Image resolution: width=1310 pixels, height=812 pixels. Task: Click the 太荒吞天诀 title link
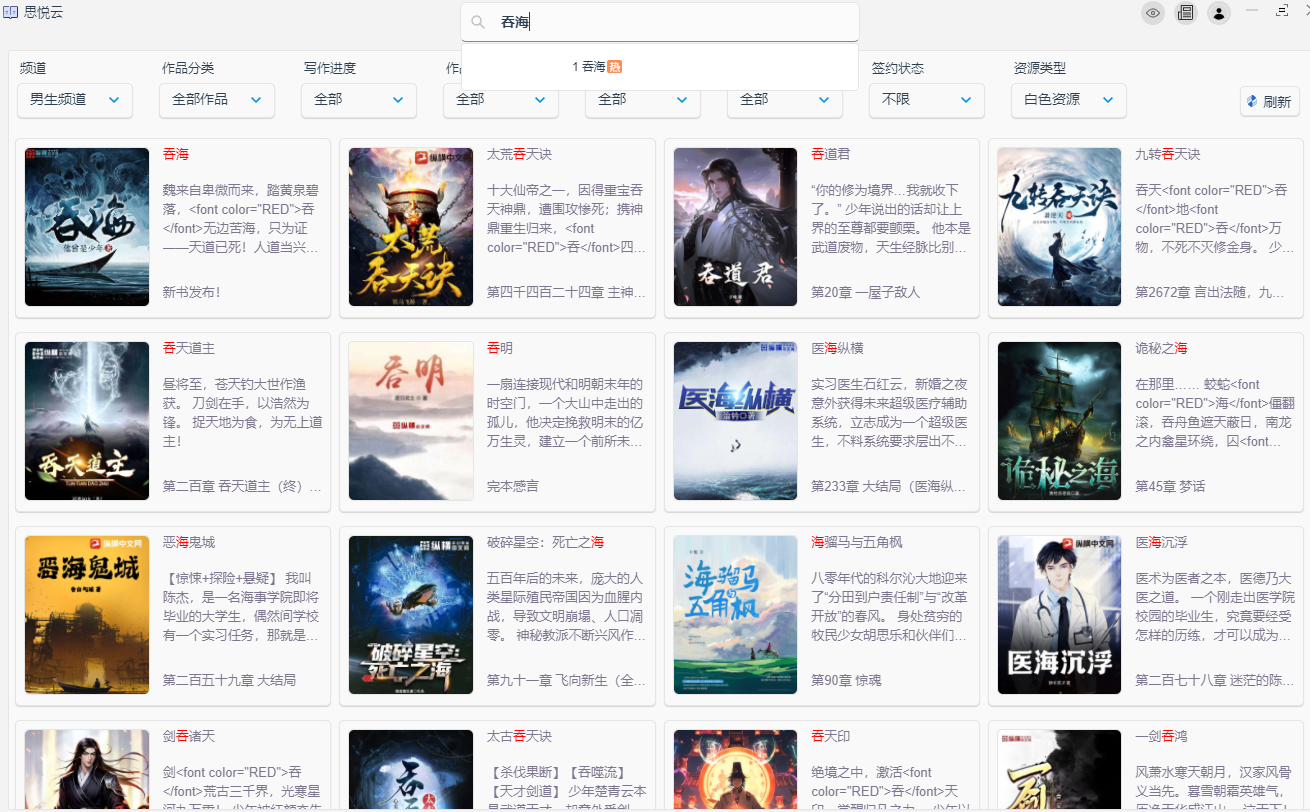pyautogui.click(x=519, y=154)
